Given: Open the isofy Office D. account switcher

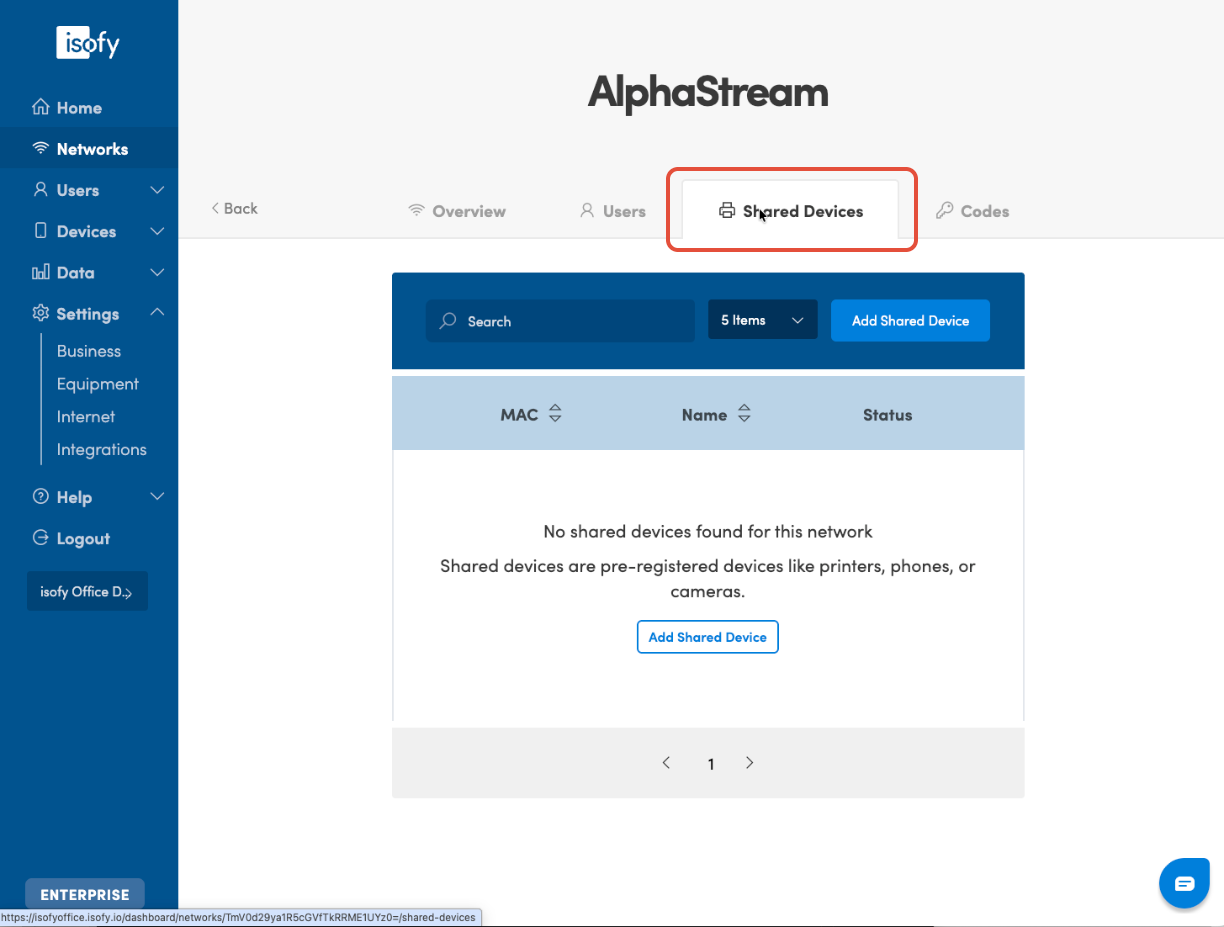Looking at the screenshot, I should (87, 591).
